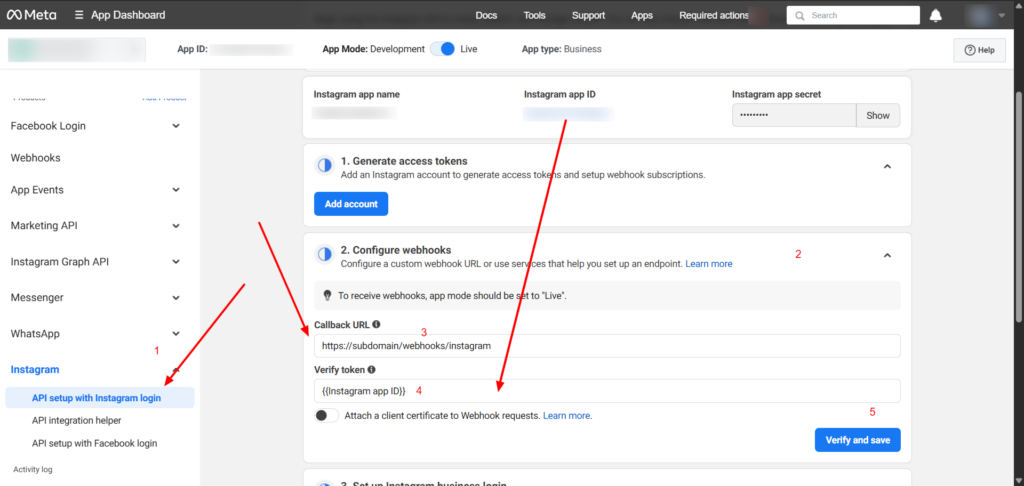Open the account menu arrow at top right
Image resolution: width=1024 pixels, height=486 pixels.
pyautogui.click(x=1002, y=15)
